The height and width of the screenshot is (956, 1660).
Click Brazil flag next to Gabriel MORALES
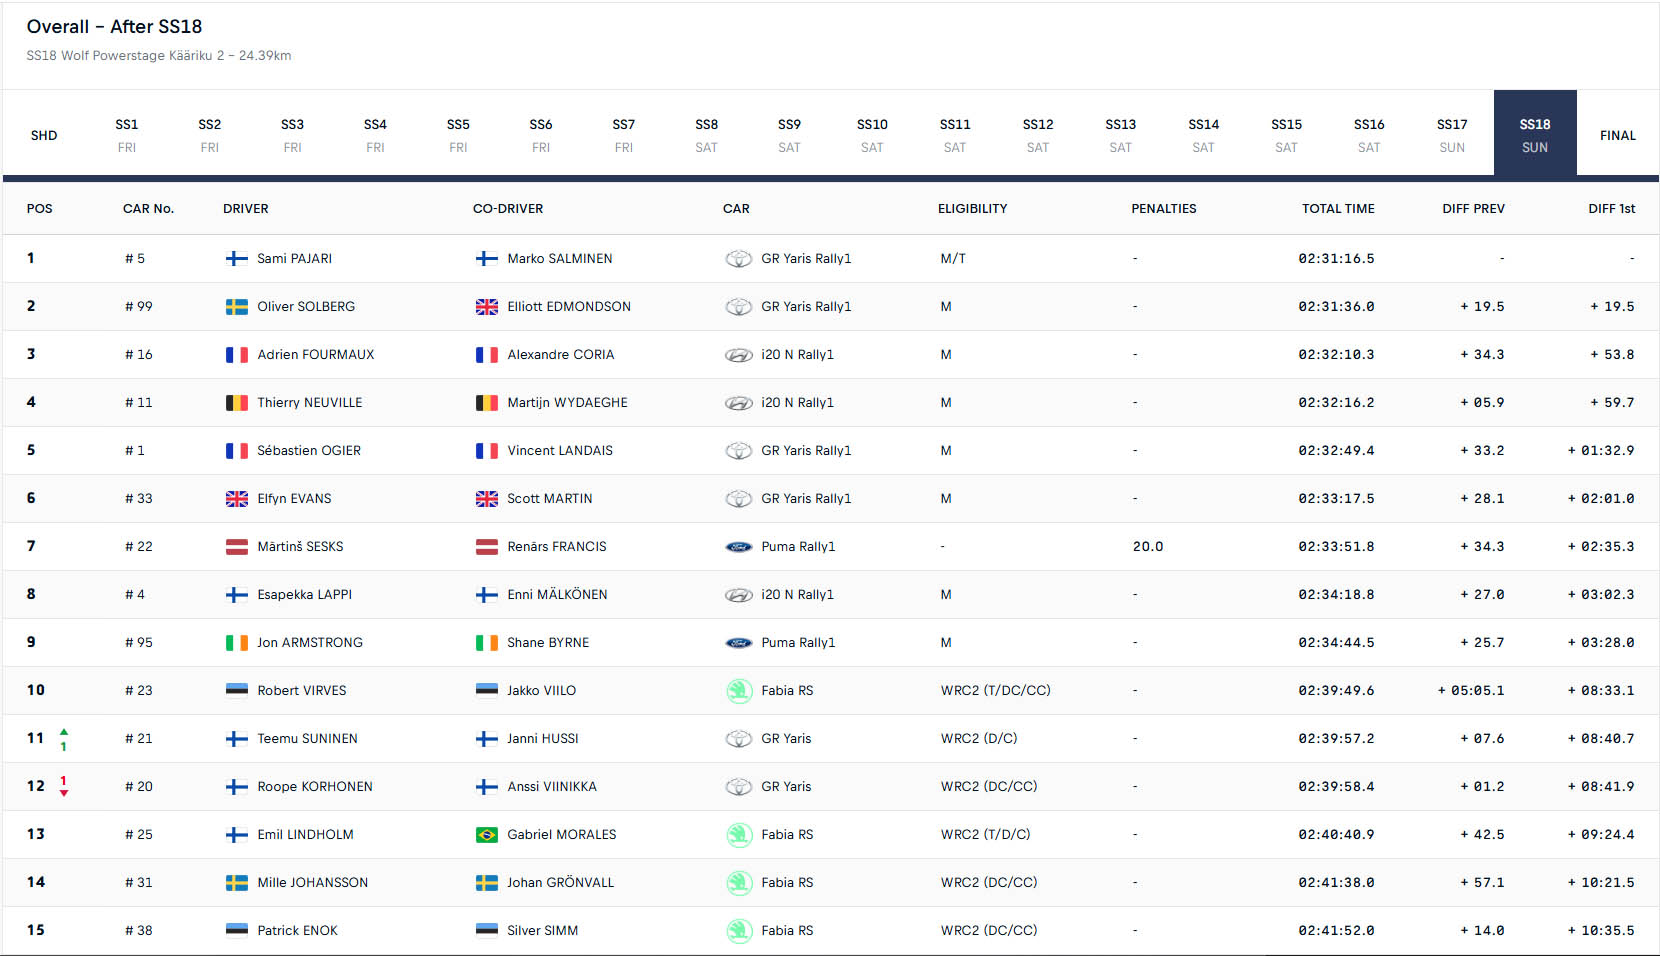486,835
